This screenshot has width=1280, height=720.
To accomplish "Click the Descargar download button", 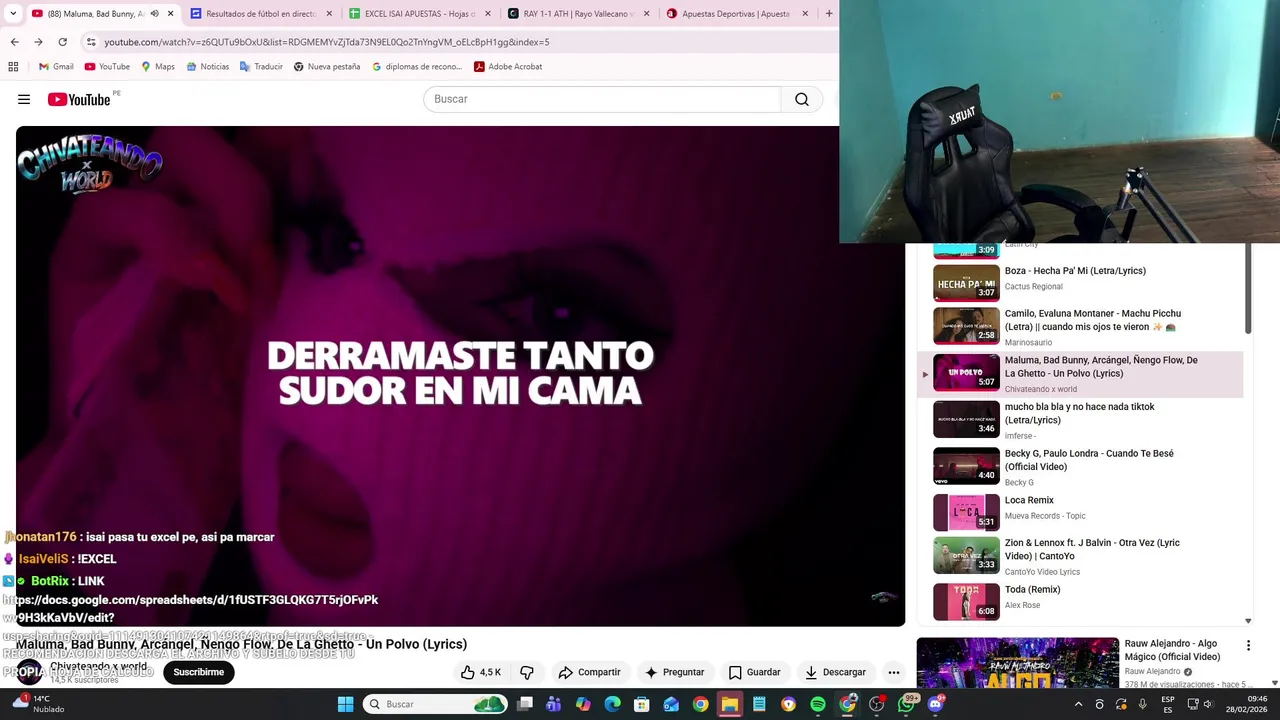I will click(x=836, y=672).
